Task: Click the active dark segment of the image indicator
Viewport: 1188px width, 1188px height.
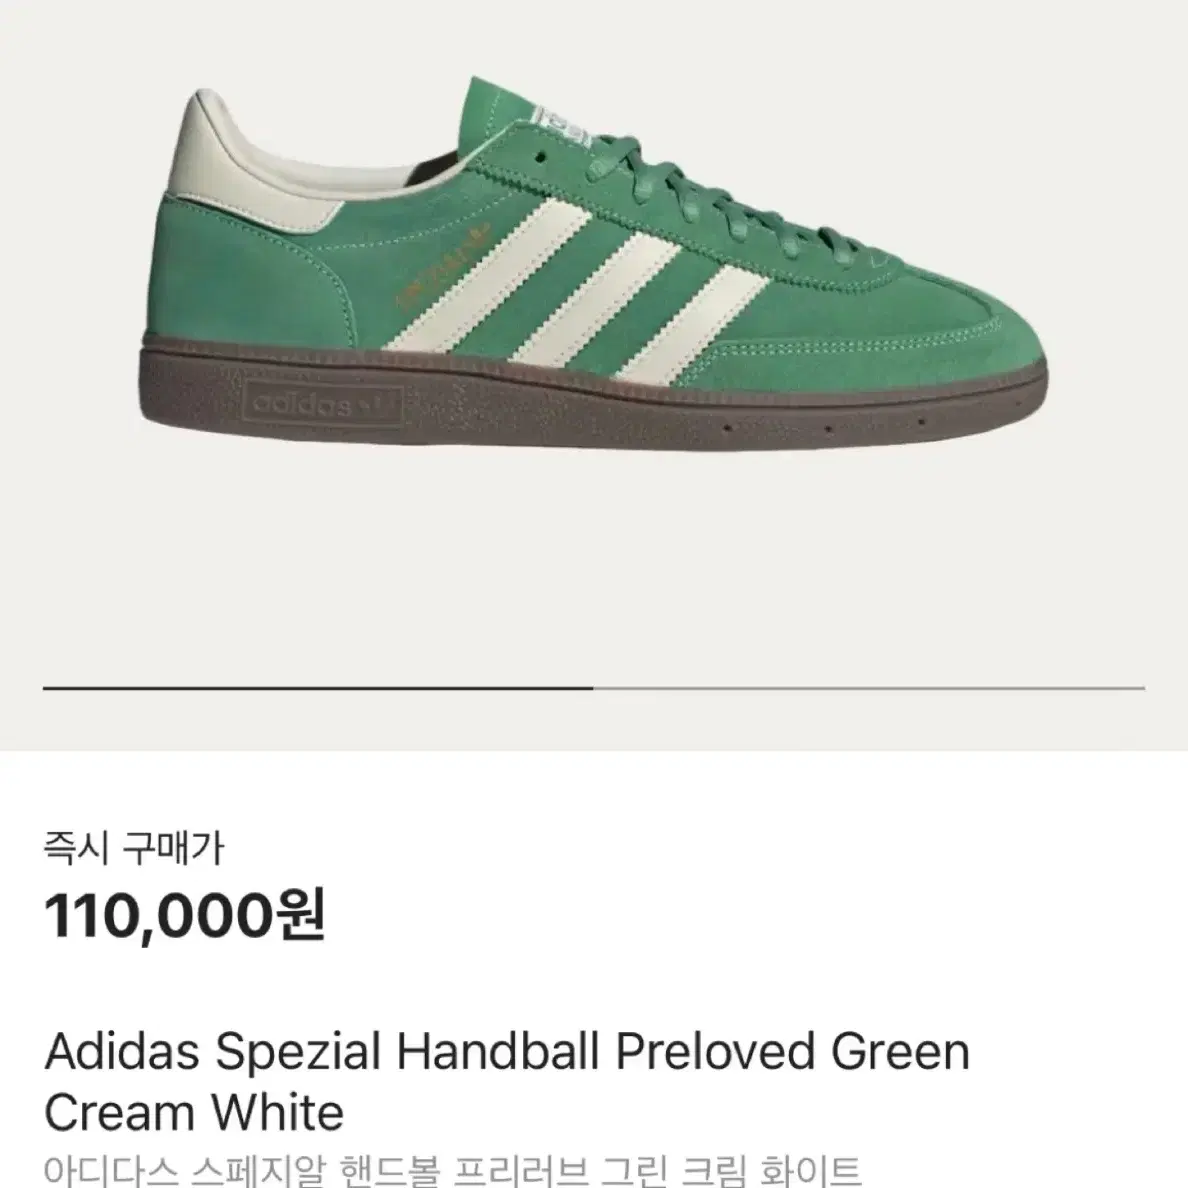Action: (318, 688)
